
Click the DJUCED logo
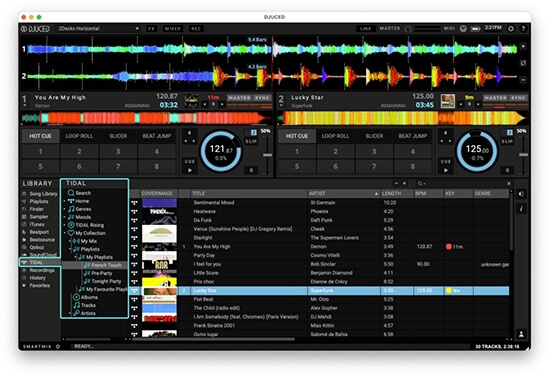click(35, 29)
